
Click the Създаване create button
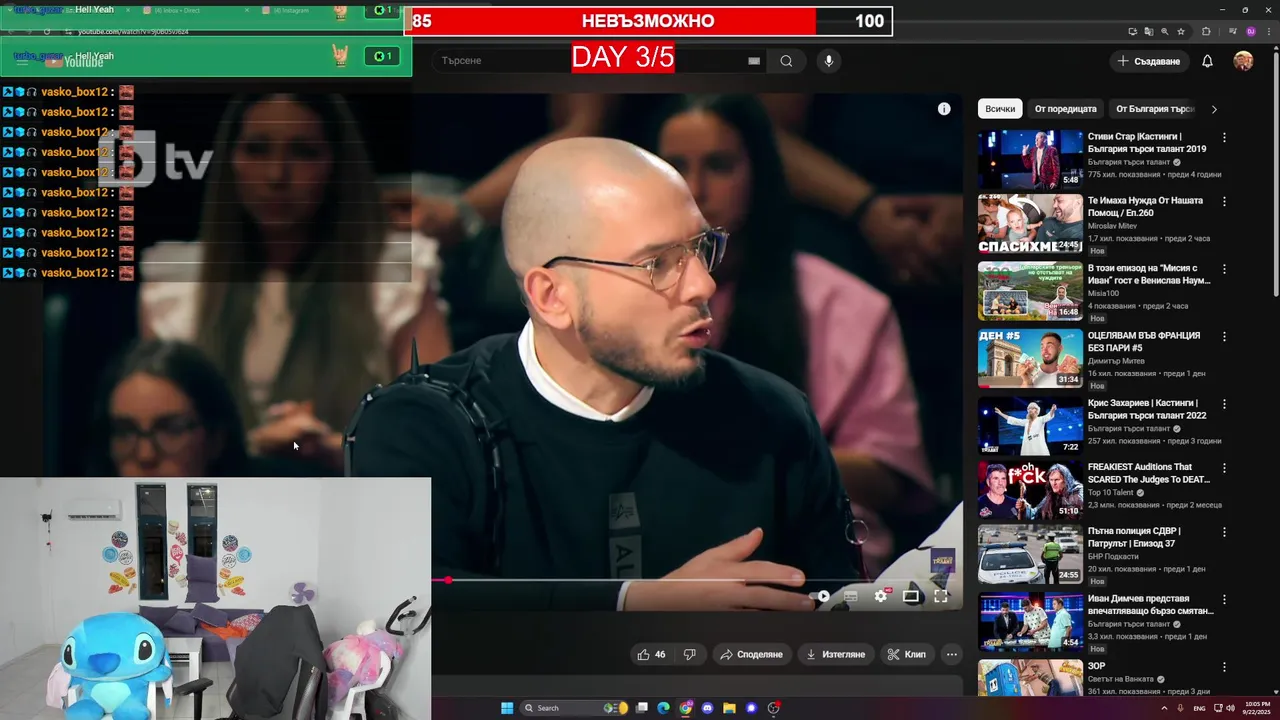[1149, 61]
